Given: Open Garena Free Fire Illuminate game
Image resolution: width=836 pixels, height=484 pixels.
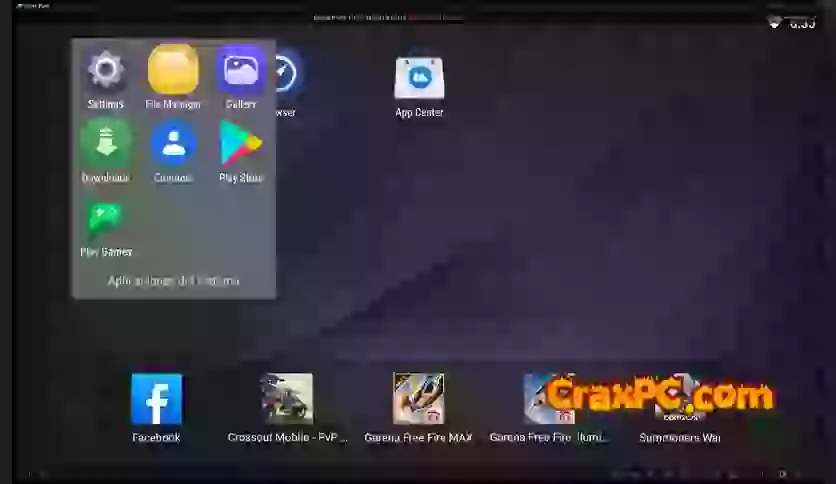Looking at the screenshot, I should click(549, 399).
